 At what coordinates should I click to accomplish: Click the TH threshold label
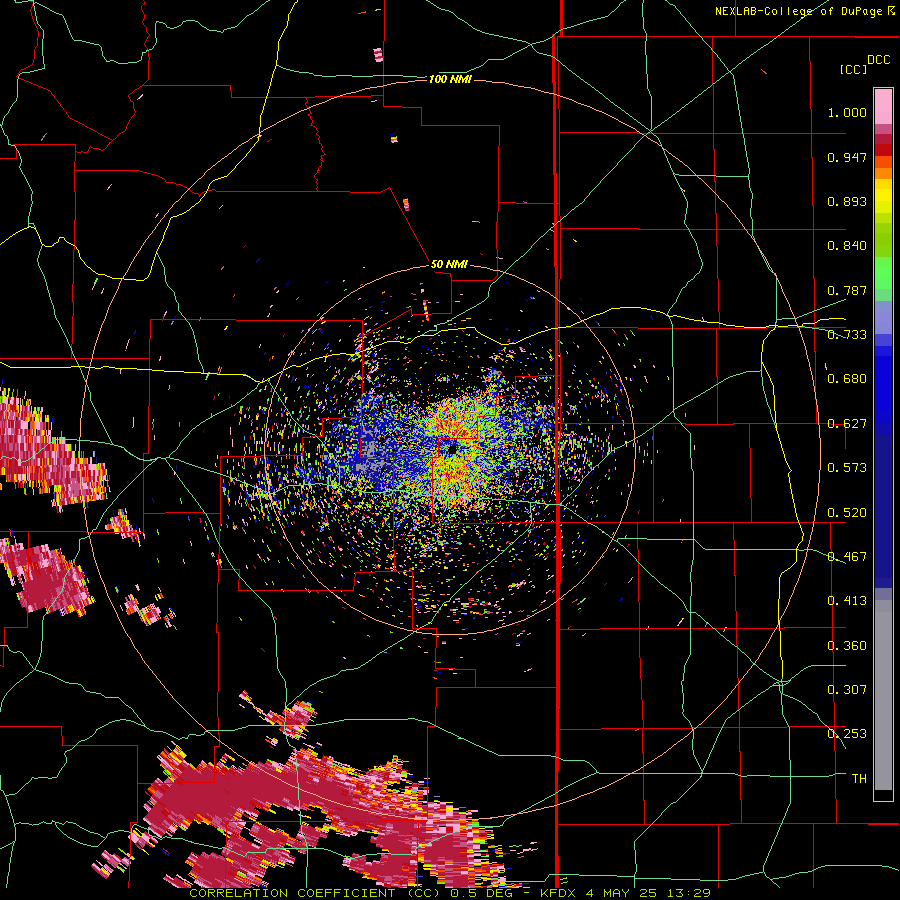[x=859, y=779]
